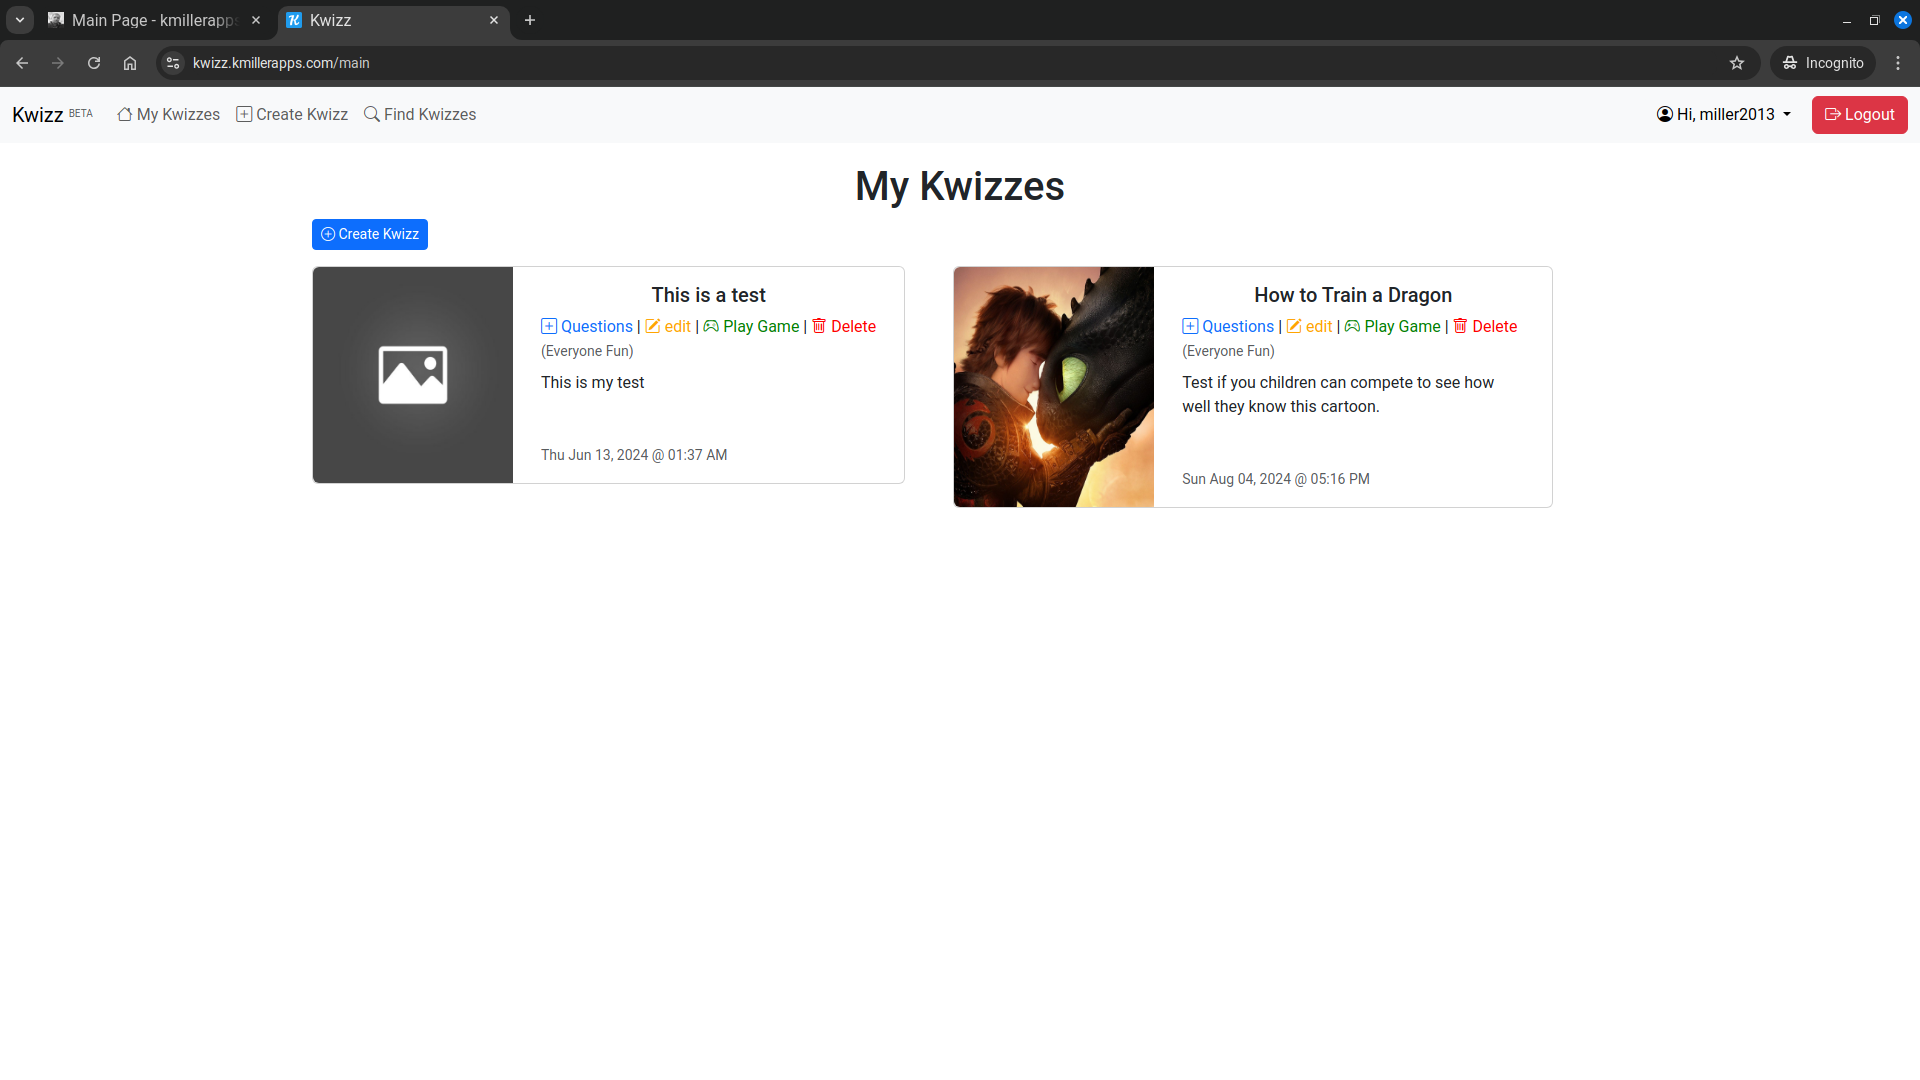Image resolution: width=1920 pixels, height=1080 pixels.
Task: Click the plus icon before Questions on This is a test
Action: (x=549, y=326)
